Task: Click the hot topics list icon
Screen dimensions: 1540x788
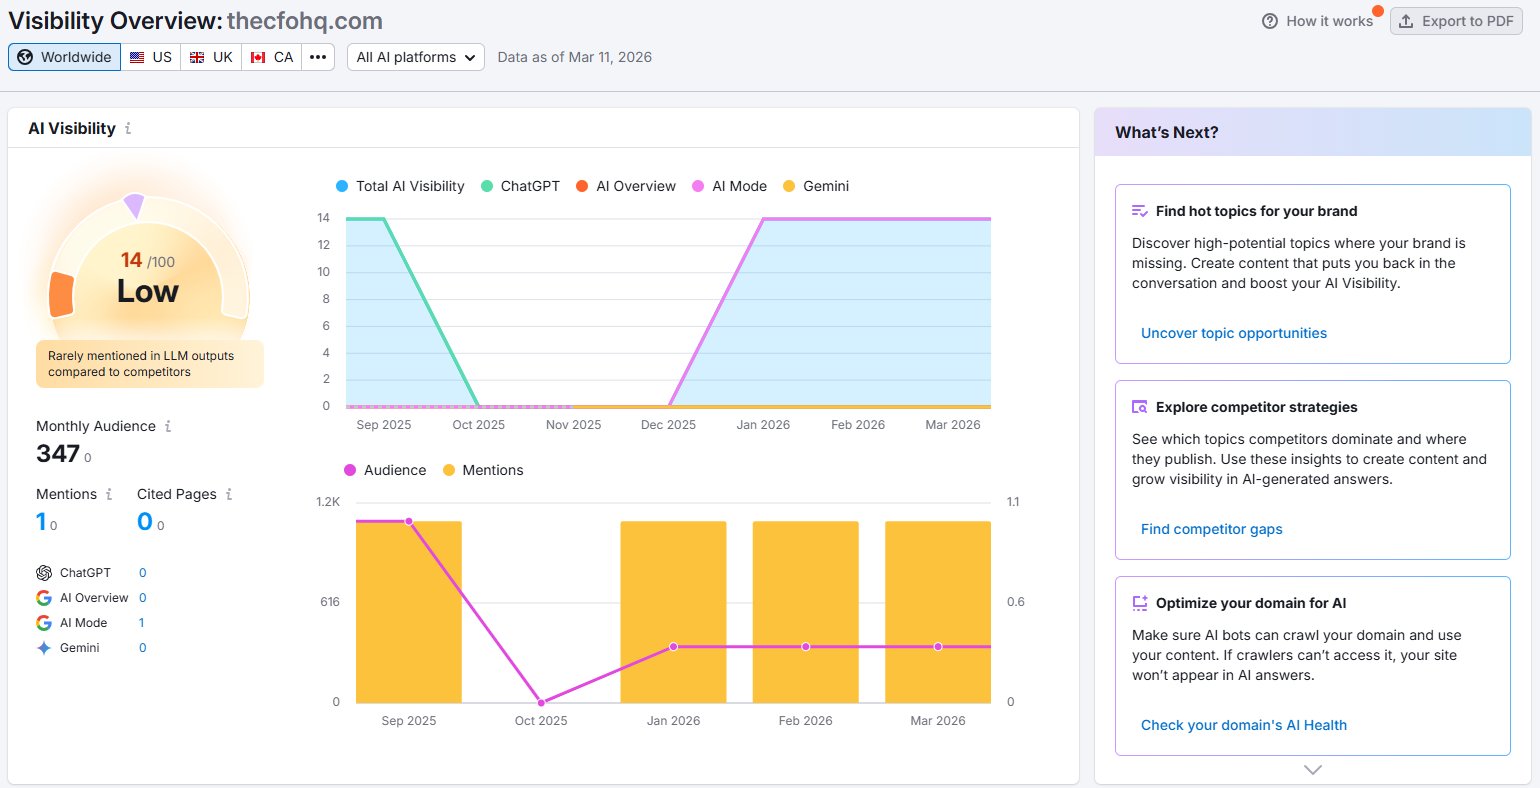Action: point(1139,211)
